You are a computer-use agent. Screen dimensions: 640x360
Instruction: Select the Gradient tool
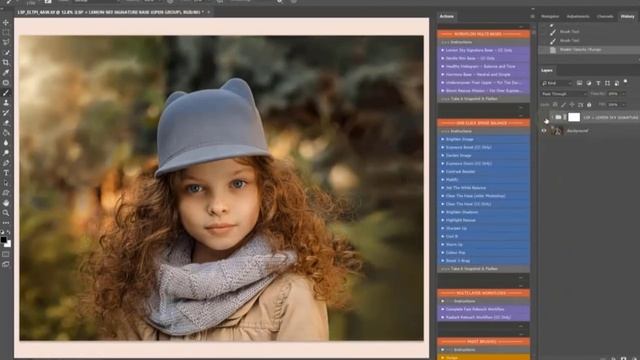tap(6, 133)
